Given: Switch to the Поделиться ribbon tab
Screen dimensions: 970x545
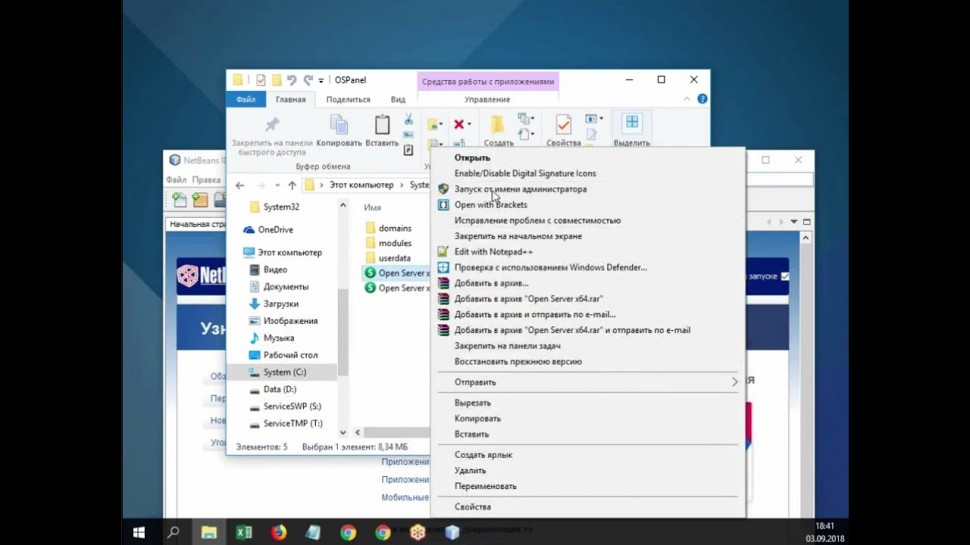Looking at the screenshot, I should (x=348, y=99).
